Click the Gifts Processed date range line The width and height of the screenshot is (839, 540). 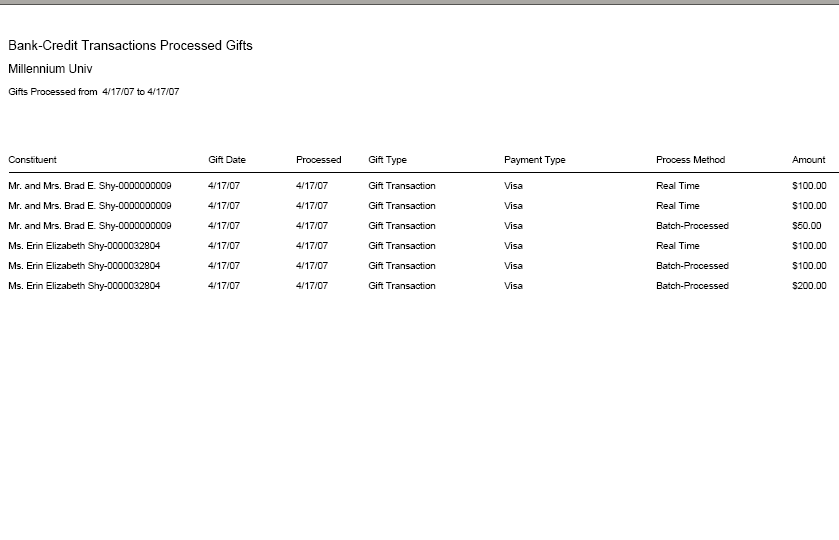(94, 92)
